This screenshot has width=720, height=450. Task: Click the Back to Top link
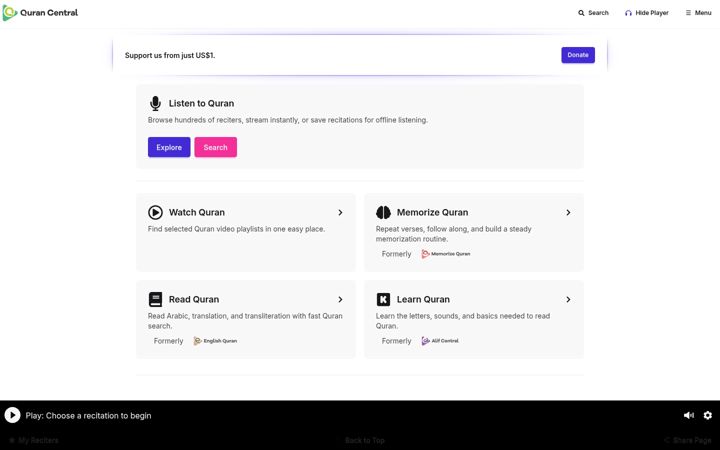pyautogui.click(x=365, y=440)
